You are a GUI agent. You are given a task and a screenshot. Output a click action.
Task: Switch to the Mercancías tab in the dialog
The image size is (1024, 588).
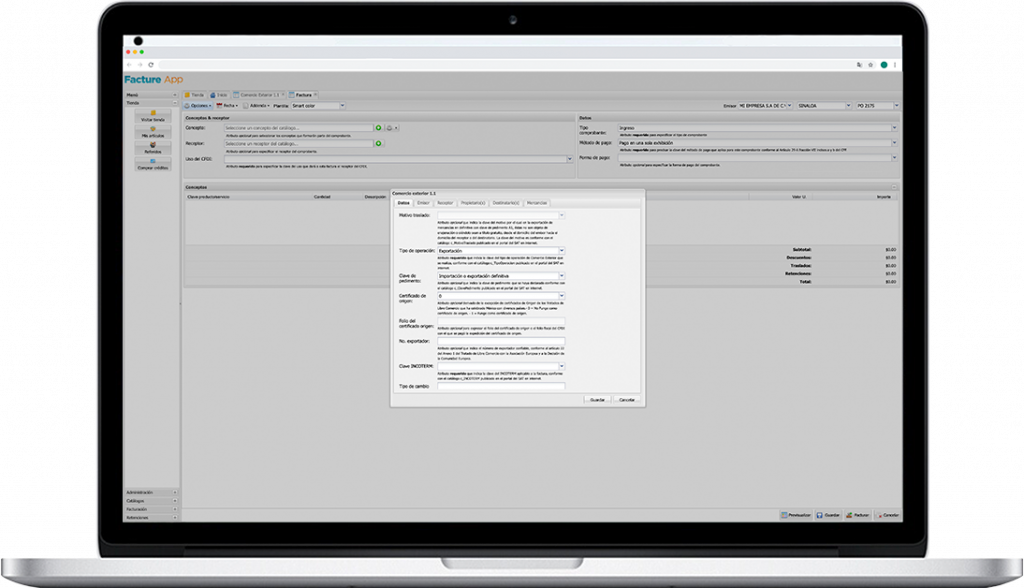point(537,202)
